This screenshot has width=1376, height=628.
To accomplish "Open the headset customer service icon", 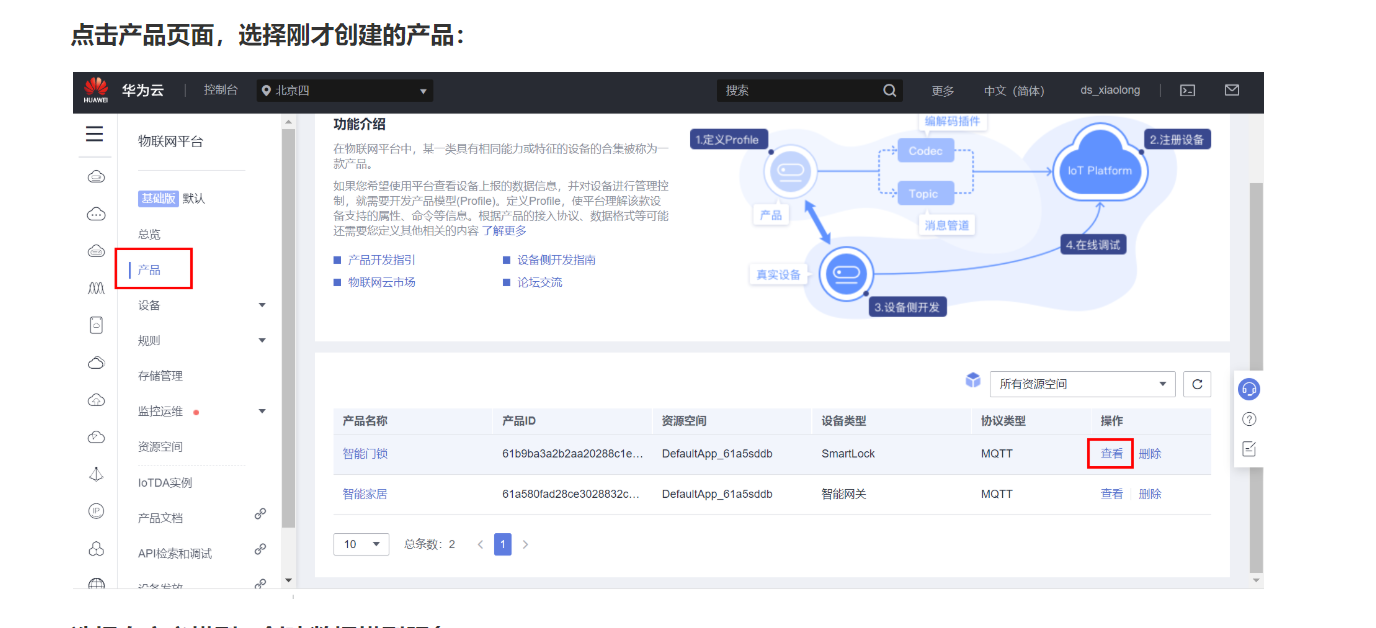I will (1249, 389).
